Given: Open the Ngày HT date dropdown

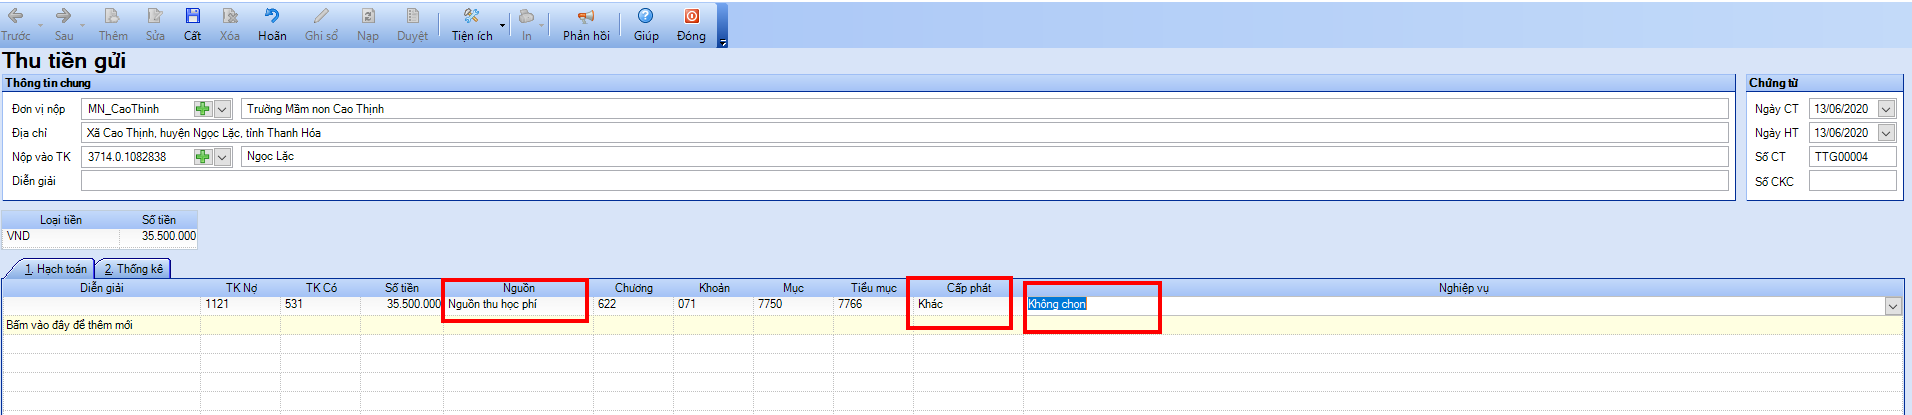Looking at the screenshot, I should (1886, 133).
